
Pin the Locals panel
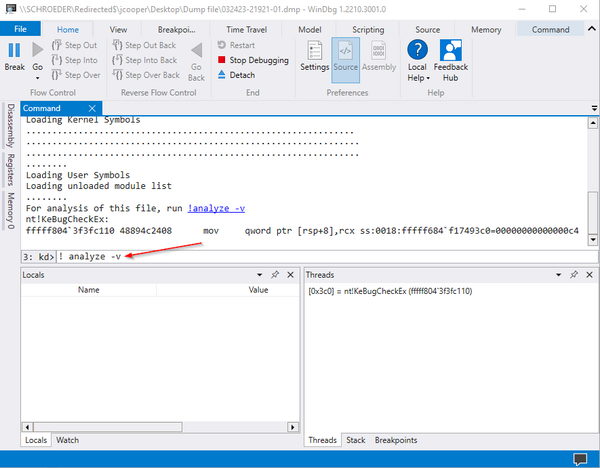[x=275, y=275]
